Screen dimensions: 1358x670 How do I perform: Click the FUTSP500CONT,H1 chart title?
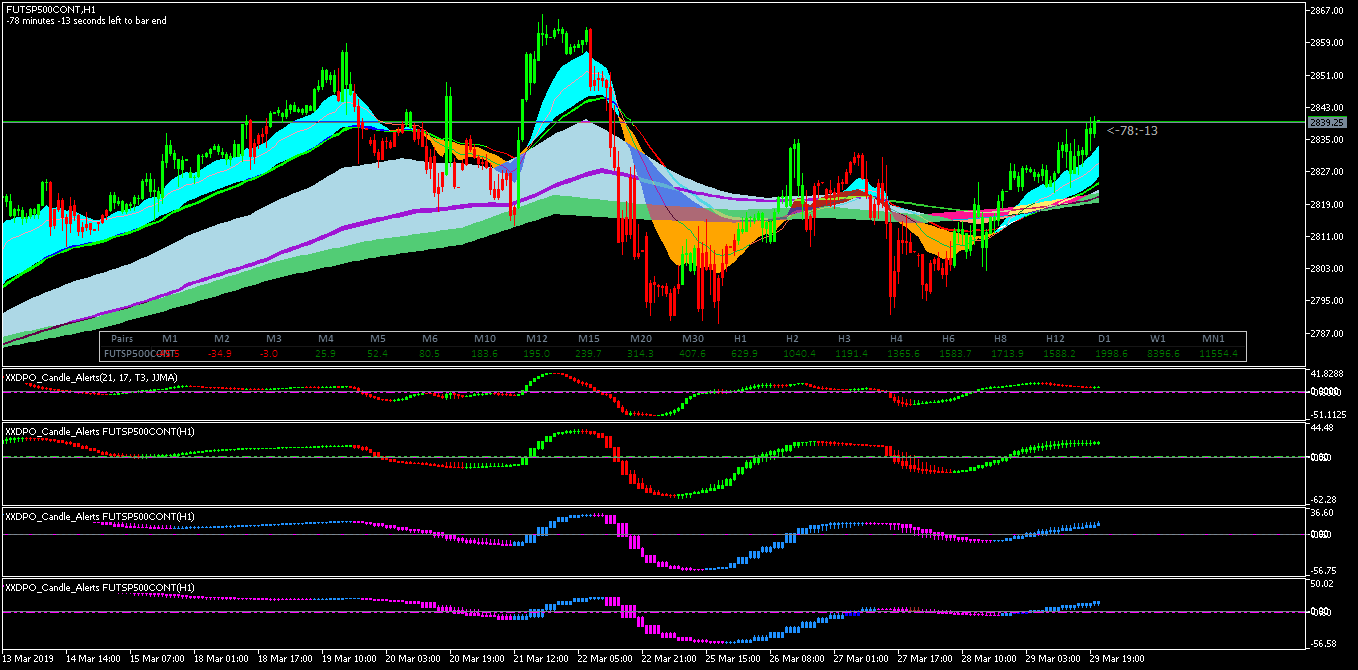(x=51, y=9)
